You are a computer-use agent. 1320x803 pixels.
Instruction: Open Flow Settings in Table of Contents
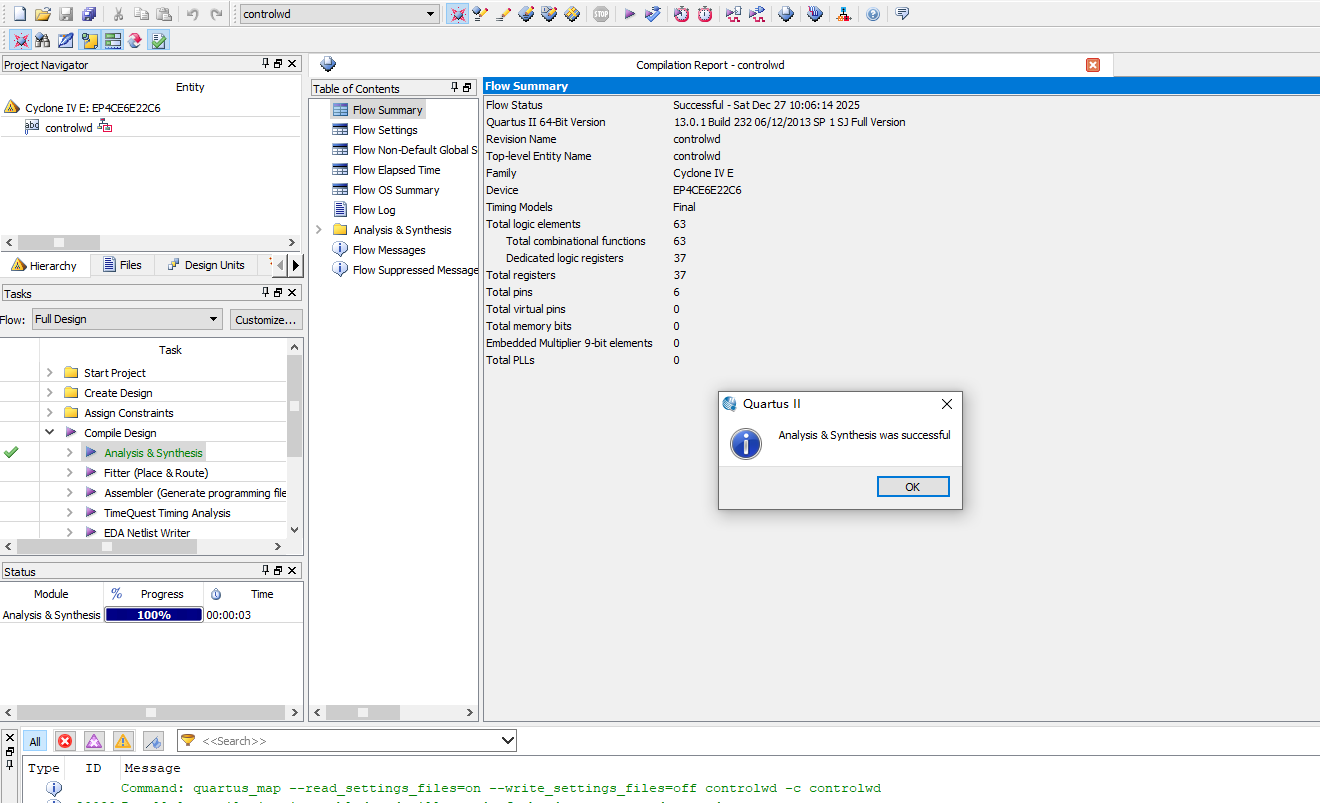click(x=385, y=130)
